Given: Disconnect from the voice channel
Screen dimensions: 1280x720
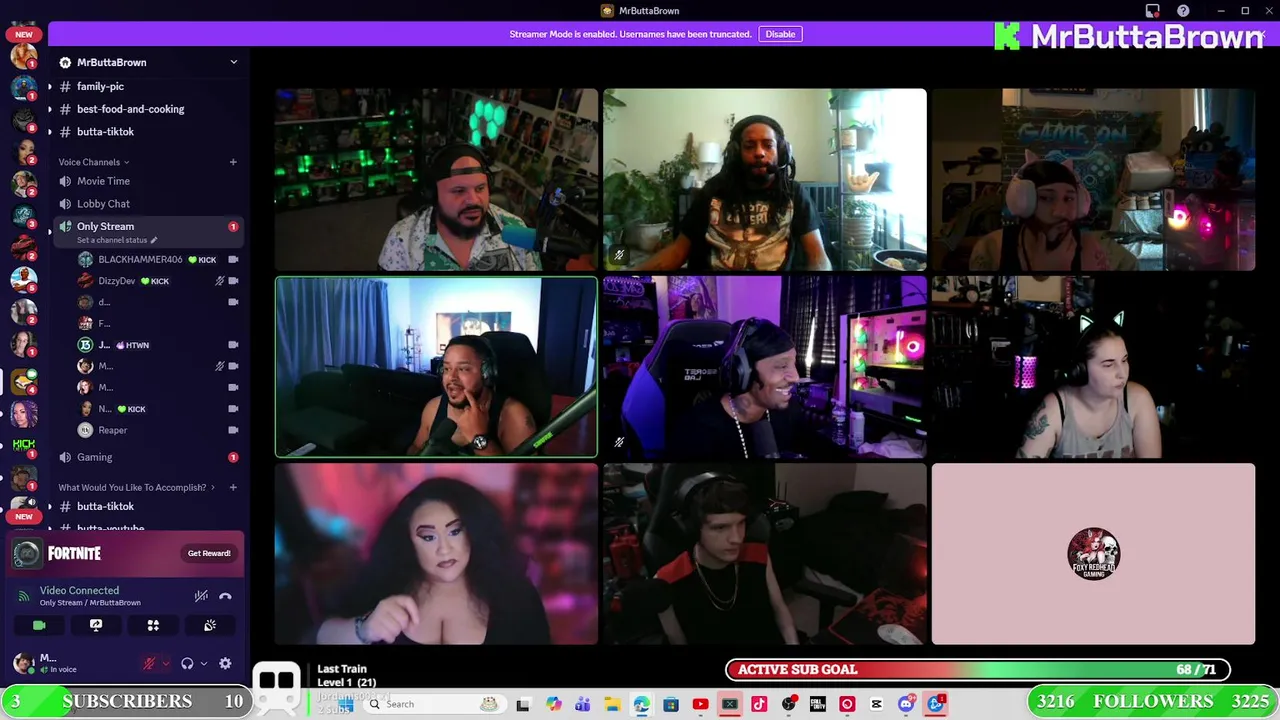Looking at the screenshot, I should tap(225, 596).
